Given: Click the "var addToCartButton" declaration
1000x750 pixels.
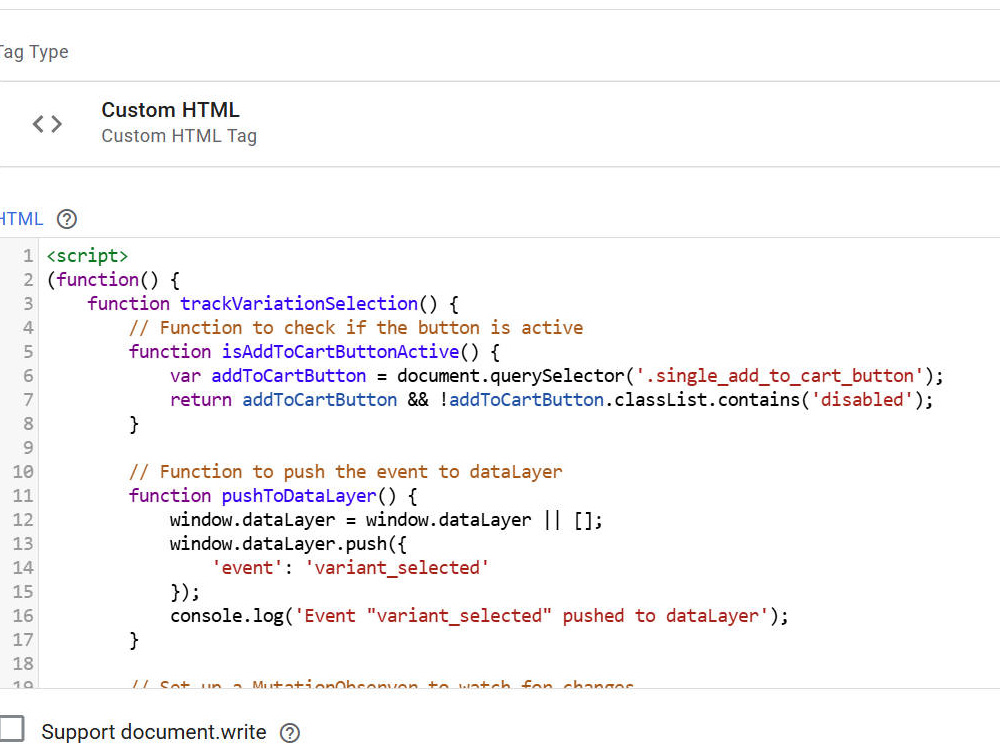Looking at the screenshot, I should pyautogui.click(x=268, y=376).
